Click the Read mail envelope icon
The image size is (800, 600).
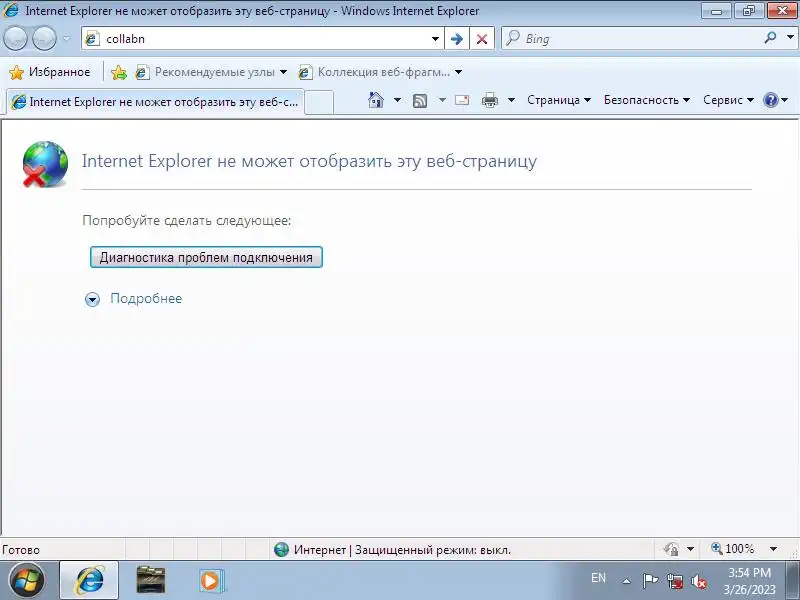click(462, 100)
